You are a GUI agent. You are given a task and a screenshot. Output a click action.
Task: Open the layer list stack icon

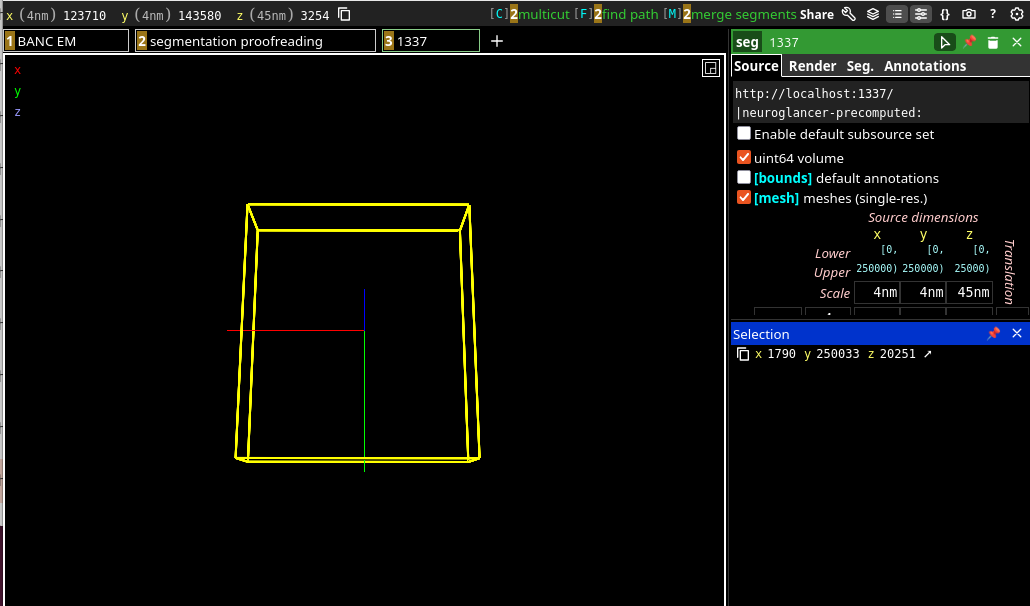coord(873,14)
